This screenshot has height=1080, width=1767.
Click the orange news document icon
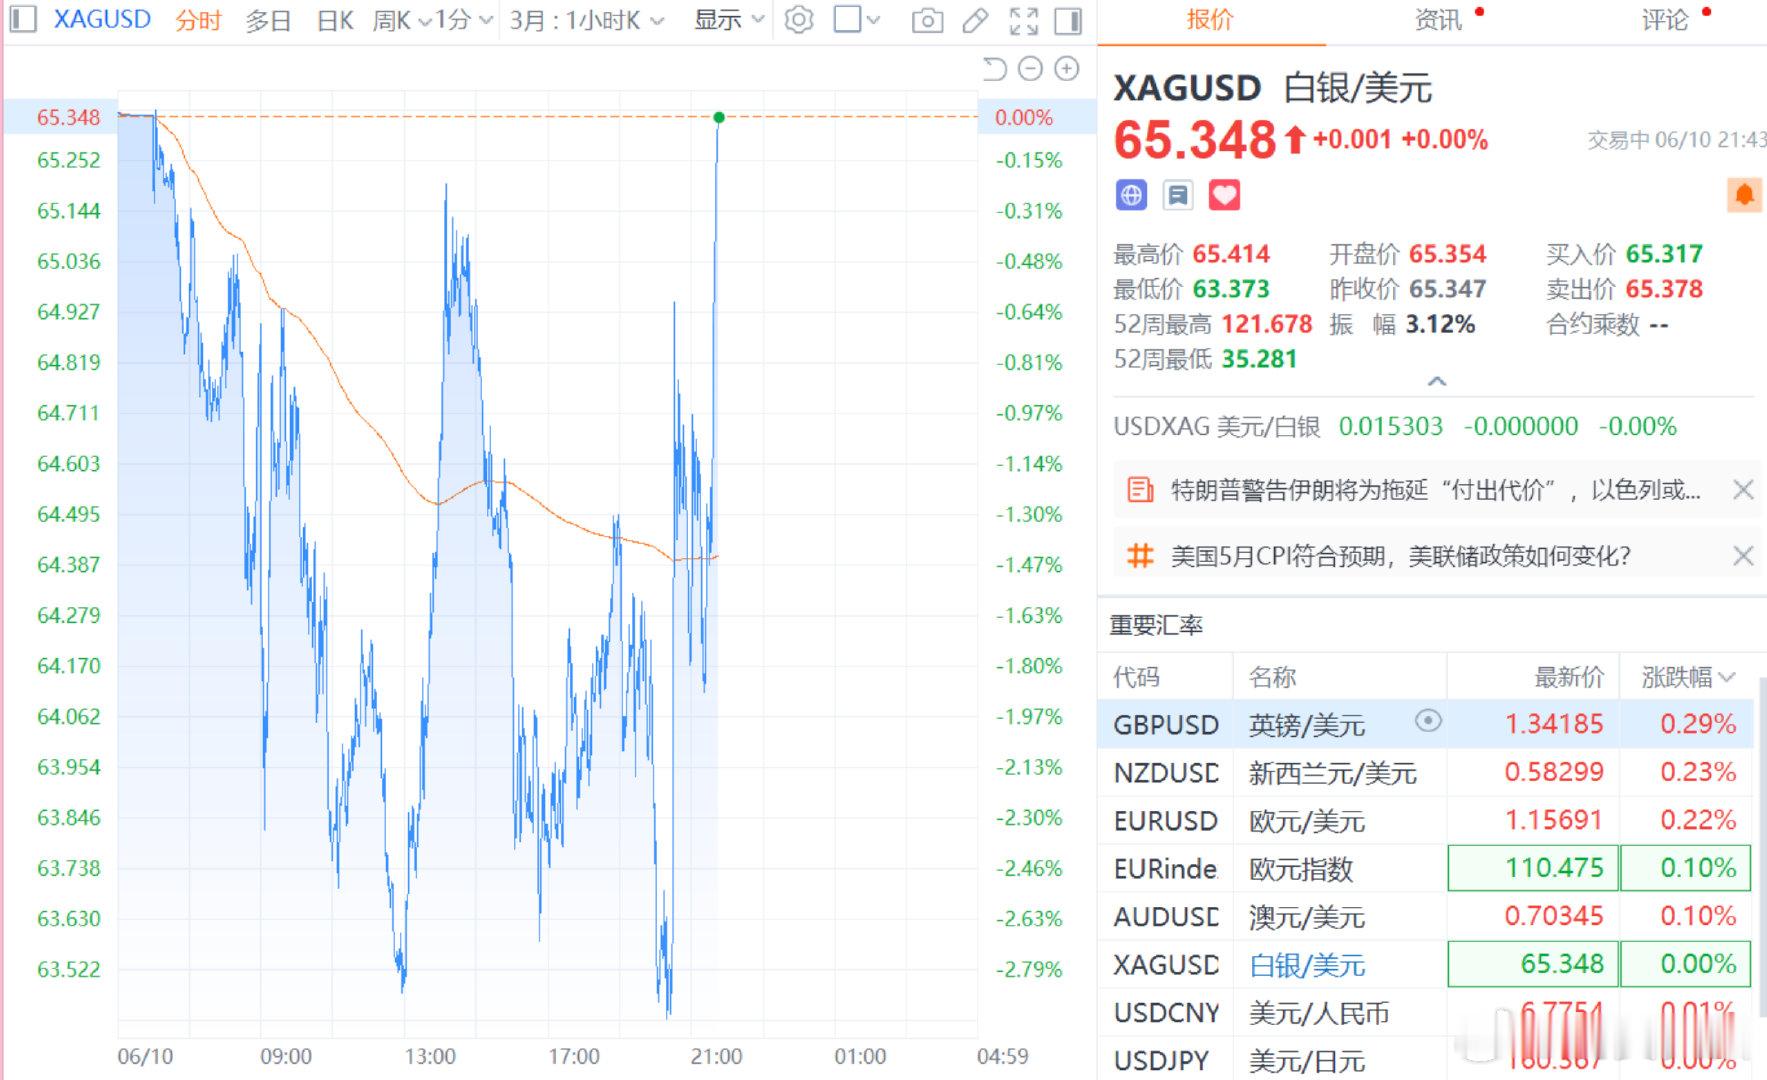1139,490
